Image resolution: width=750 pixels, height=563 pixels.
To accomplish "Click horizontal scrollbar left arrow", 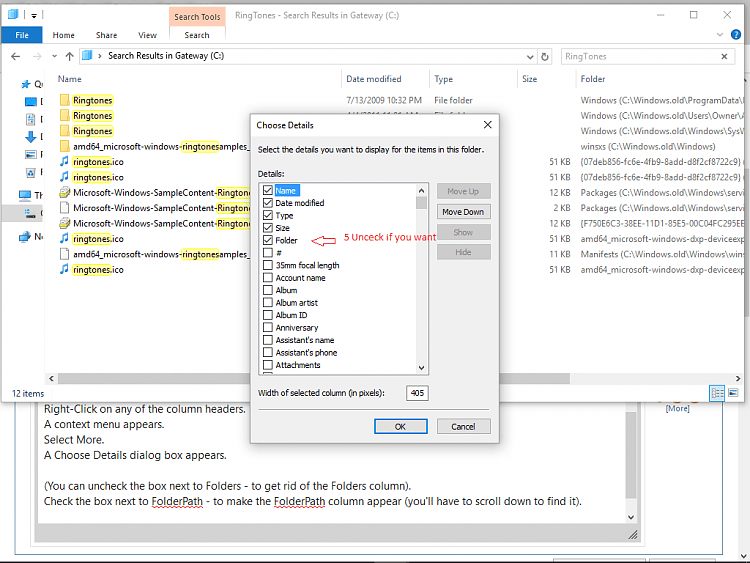I will coord(52,378).
